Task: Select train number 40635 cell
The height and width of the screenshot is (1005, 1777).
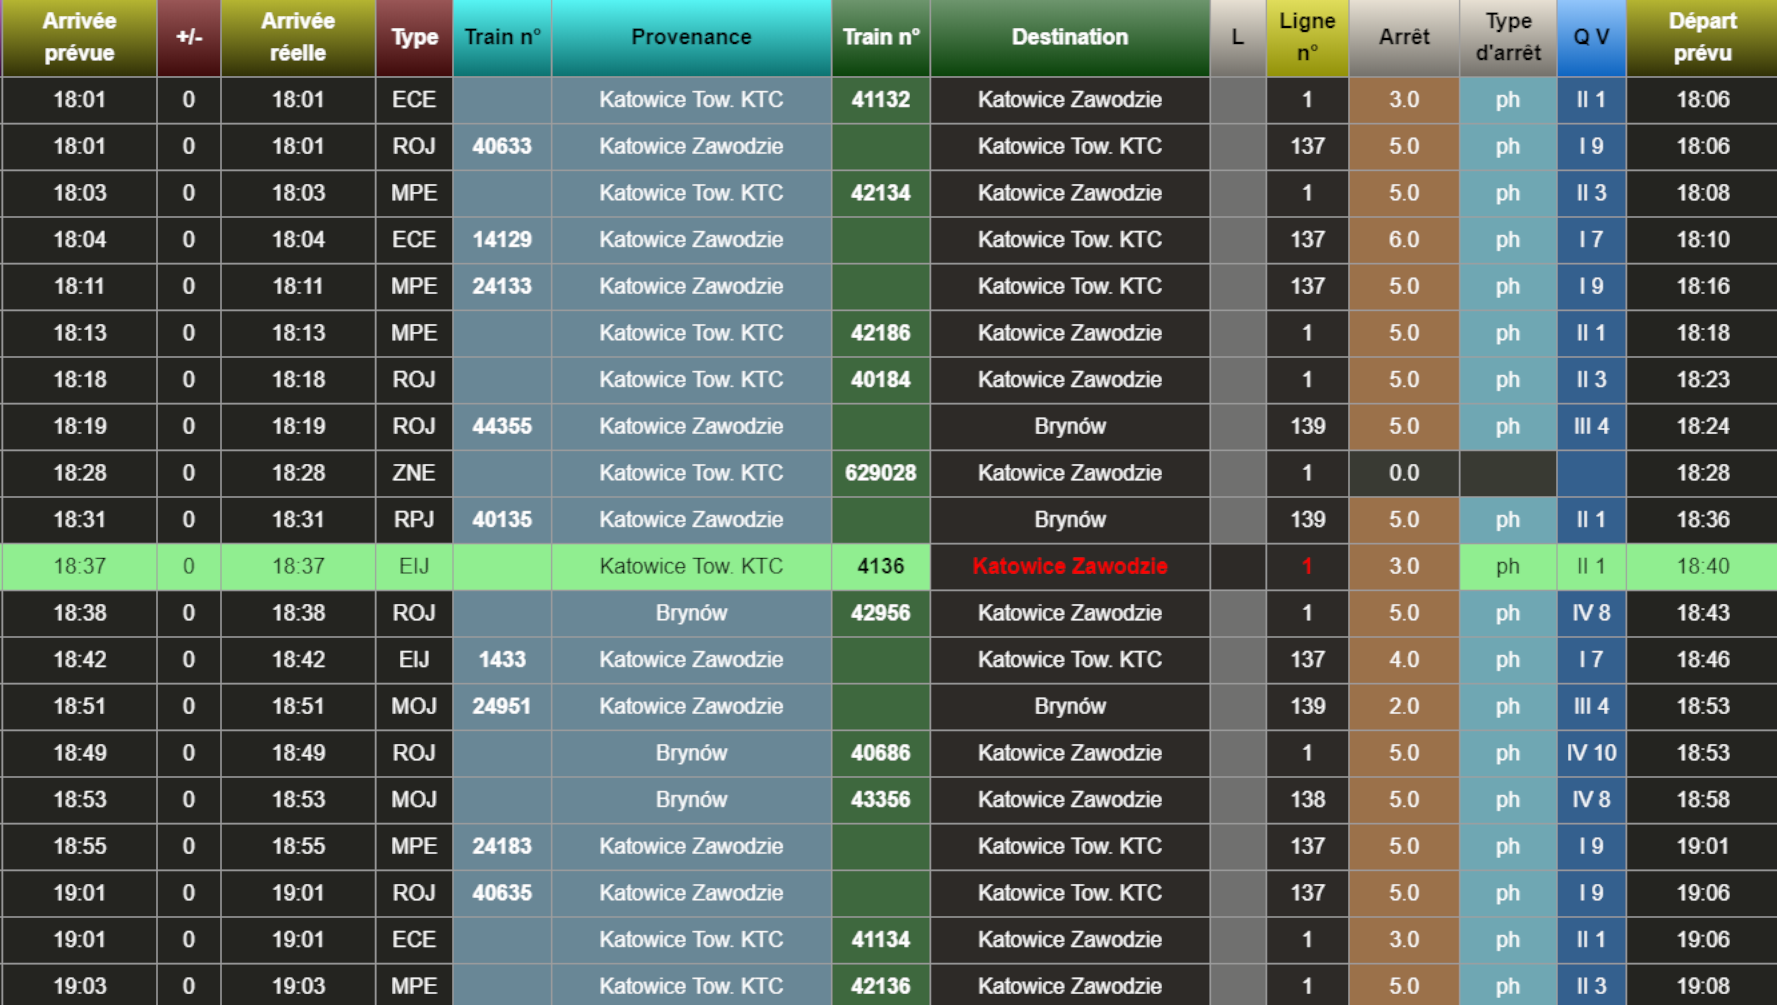Action: (502, 893)
